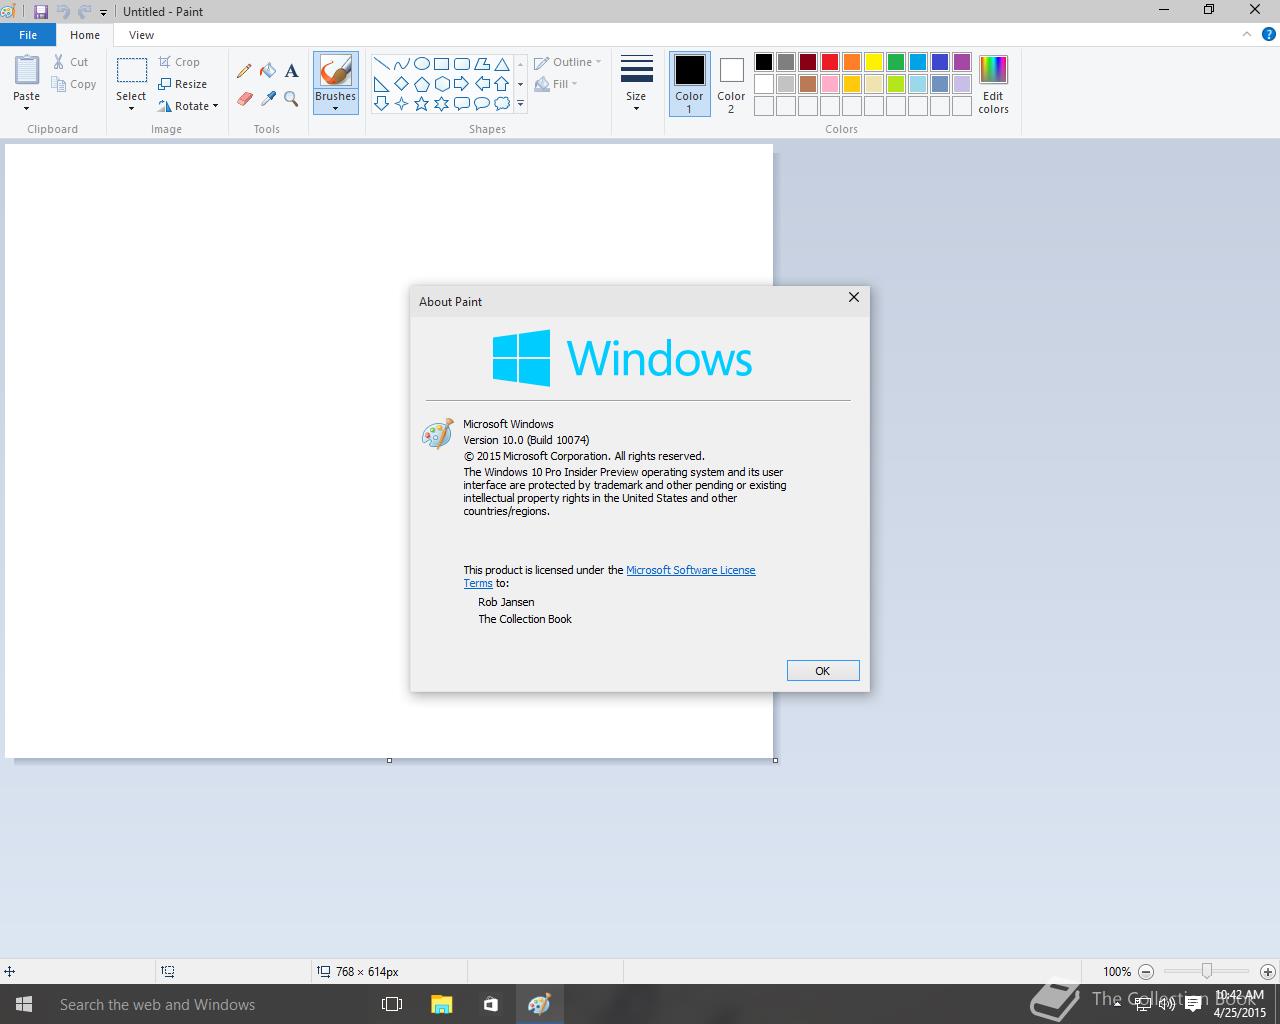Open File Explorer from taskbar
The width and height of the screenshot is (1280, 1024).
441,1004
